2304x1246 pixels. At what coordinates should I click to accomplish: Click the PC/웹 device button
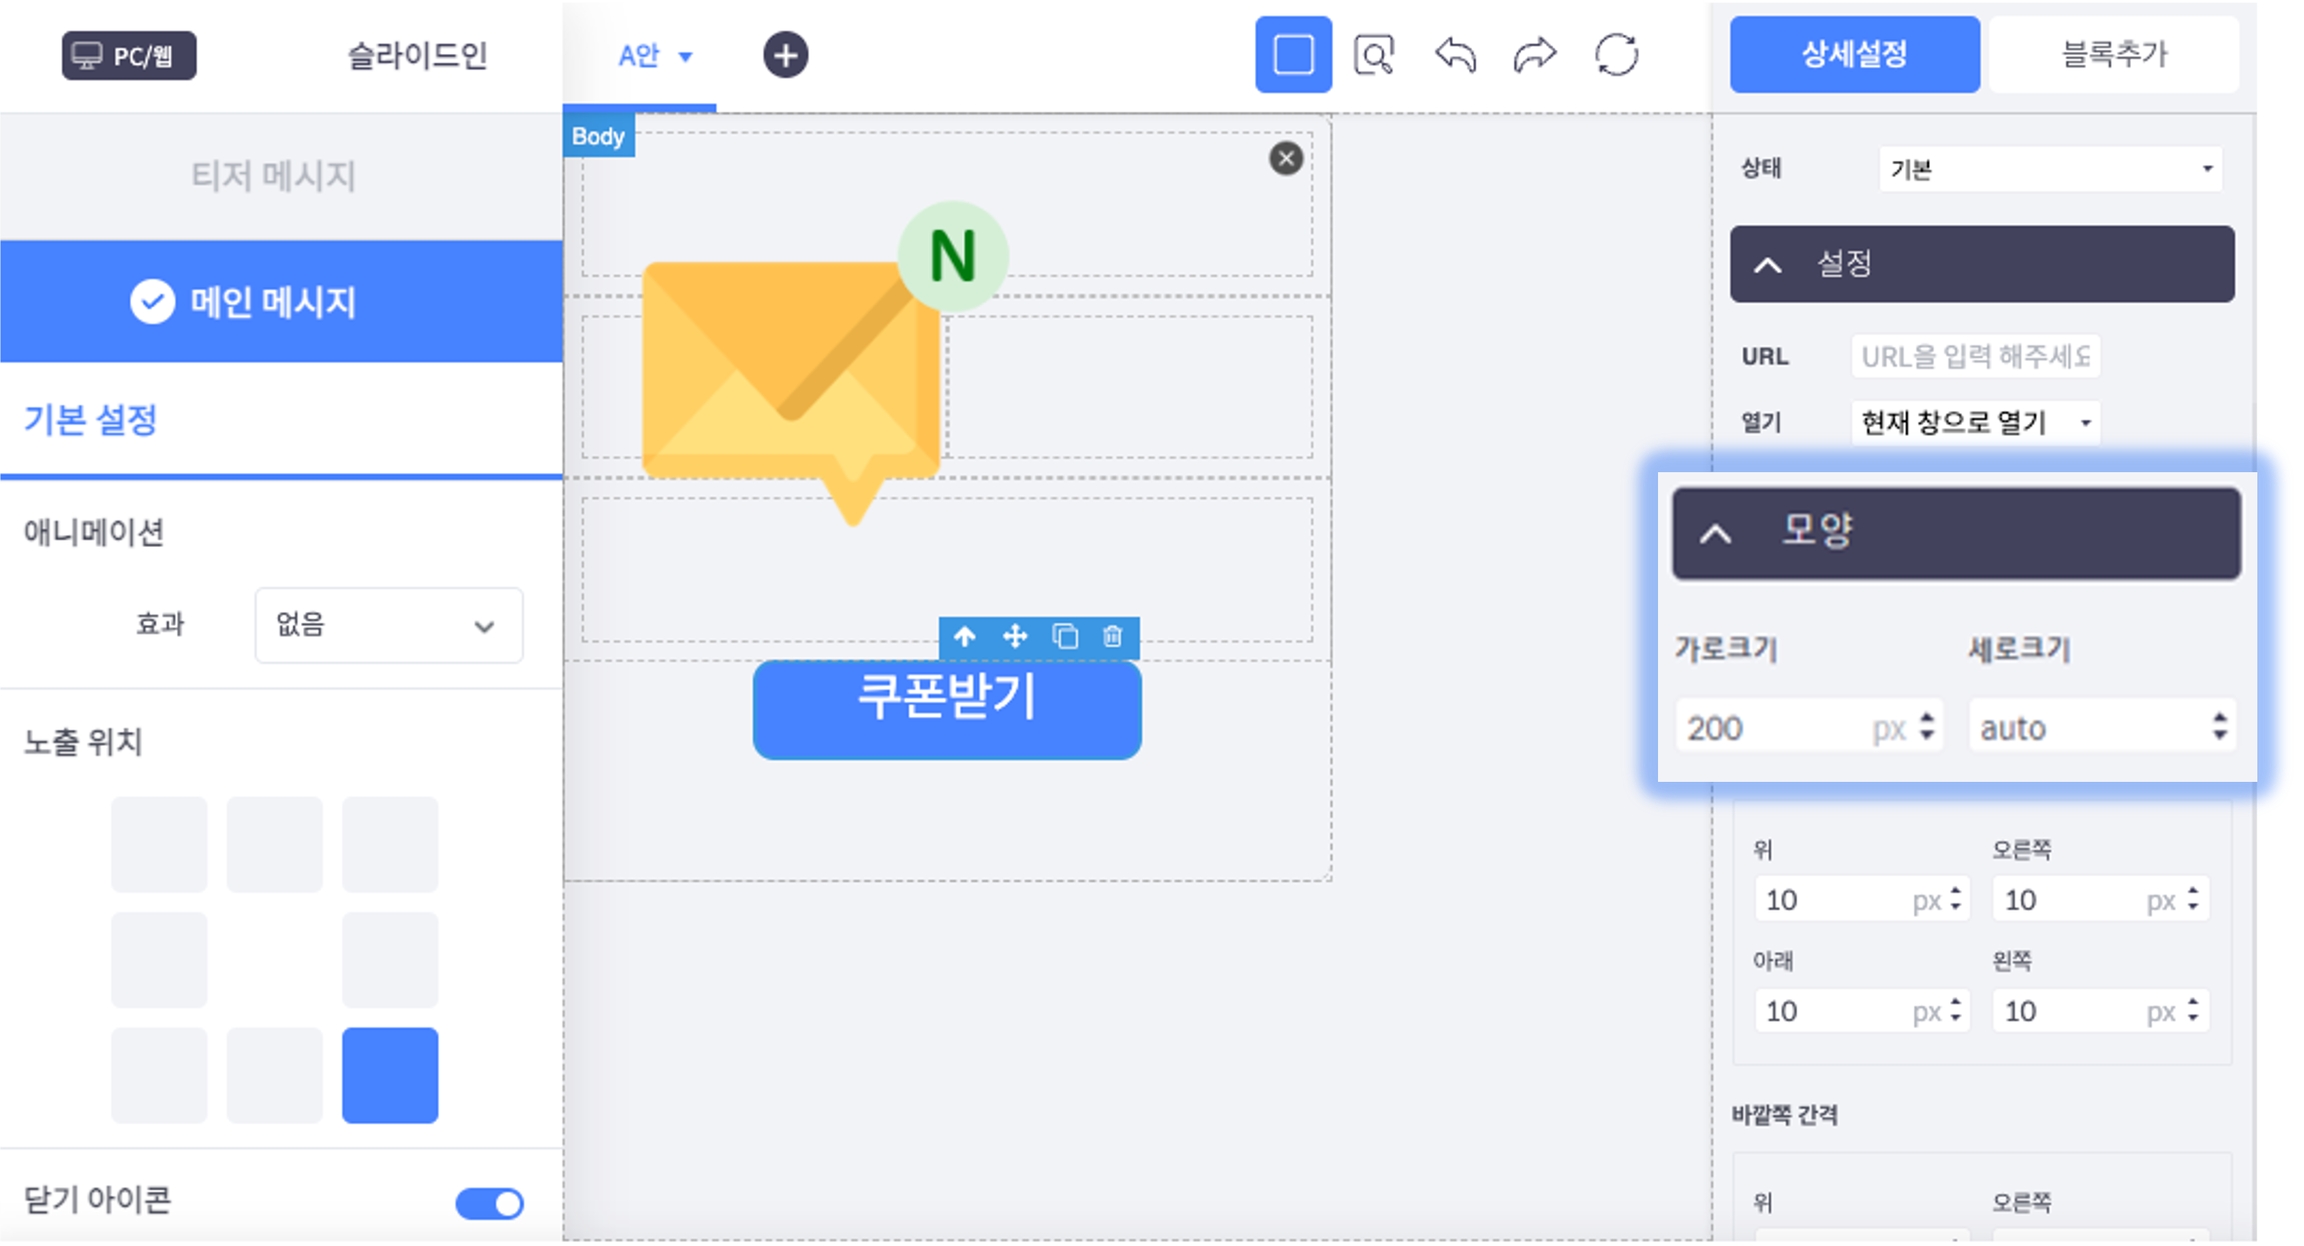(129, 55)
